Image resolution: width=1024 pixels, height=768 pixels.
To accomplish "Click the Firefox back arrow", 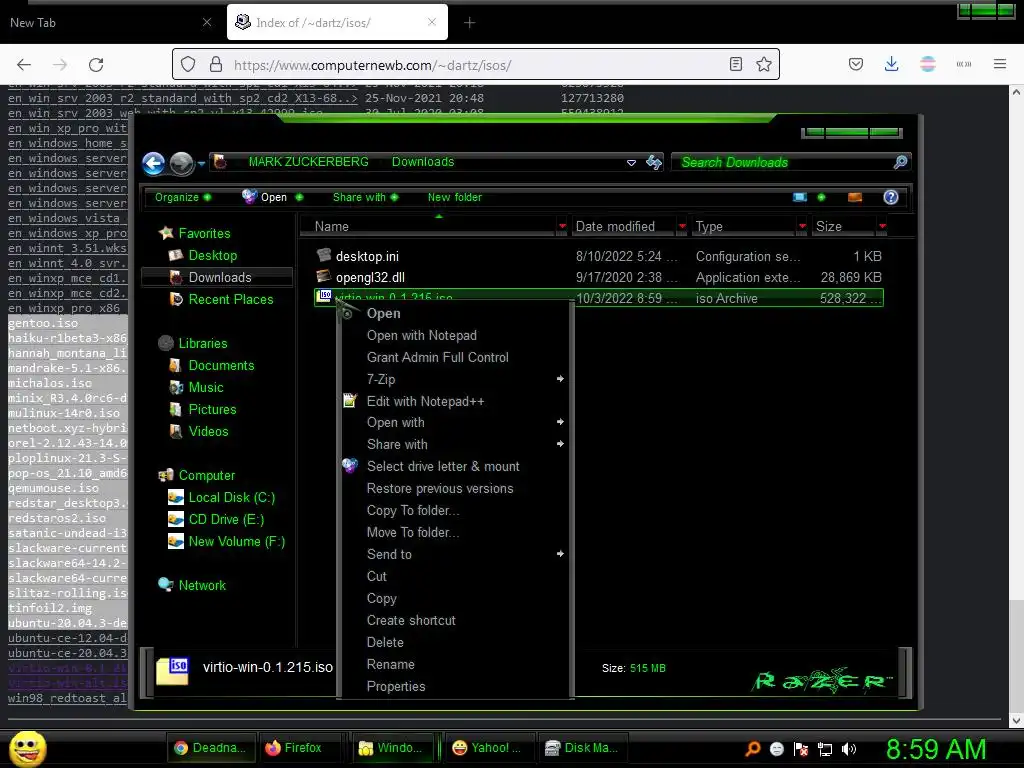I will 24,65.
